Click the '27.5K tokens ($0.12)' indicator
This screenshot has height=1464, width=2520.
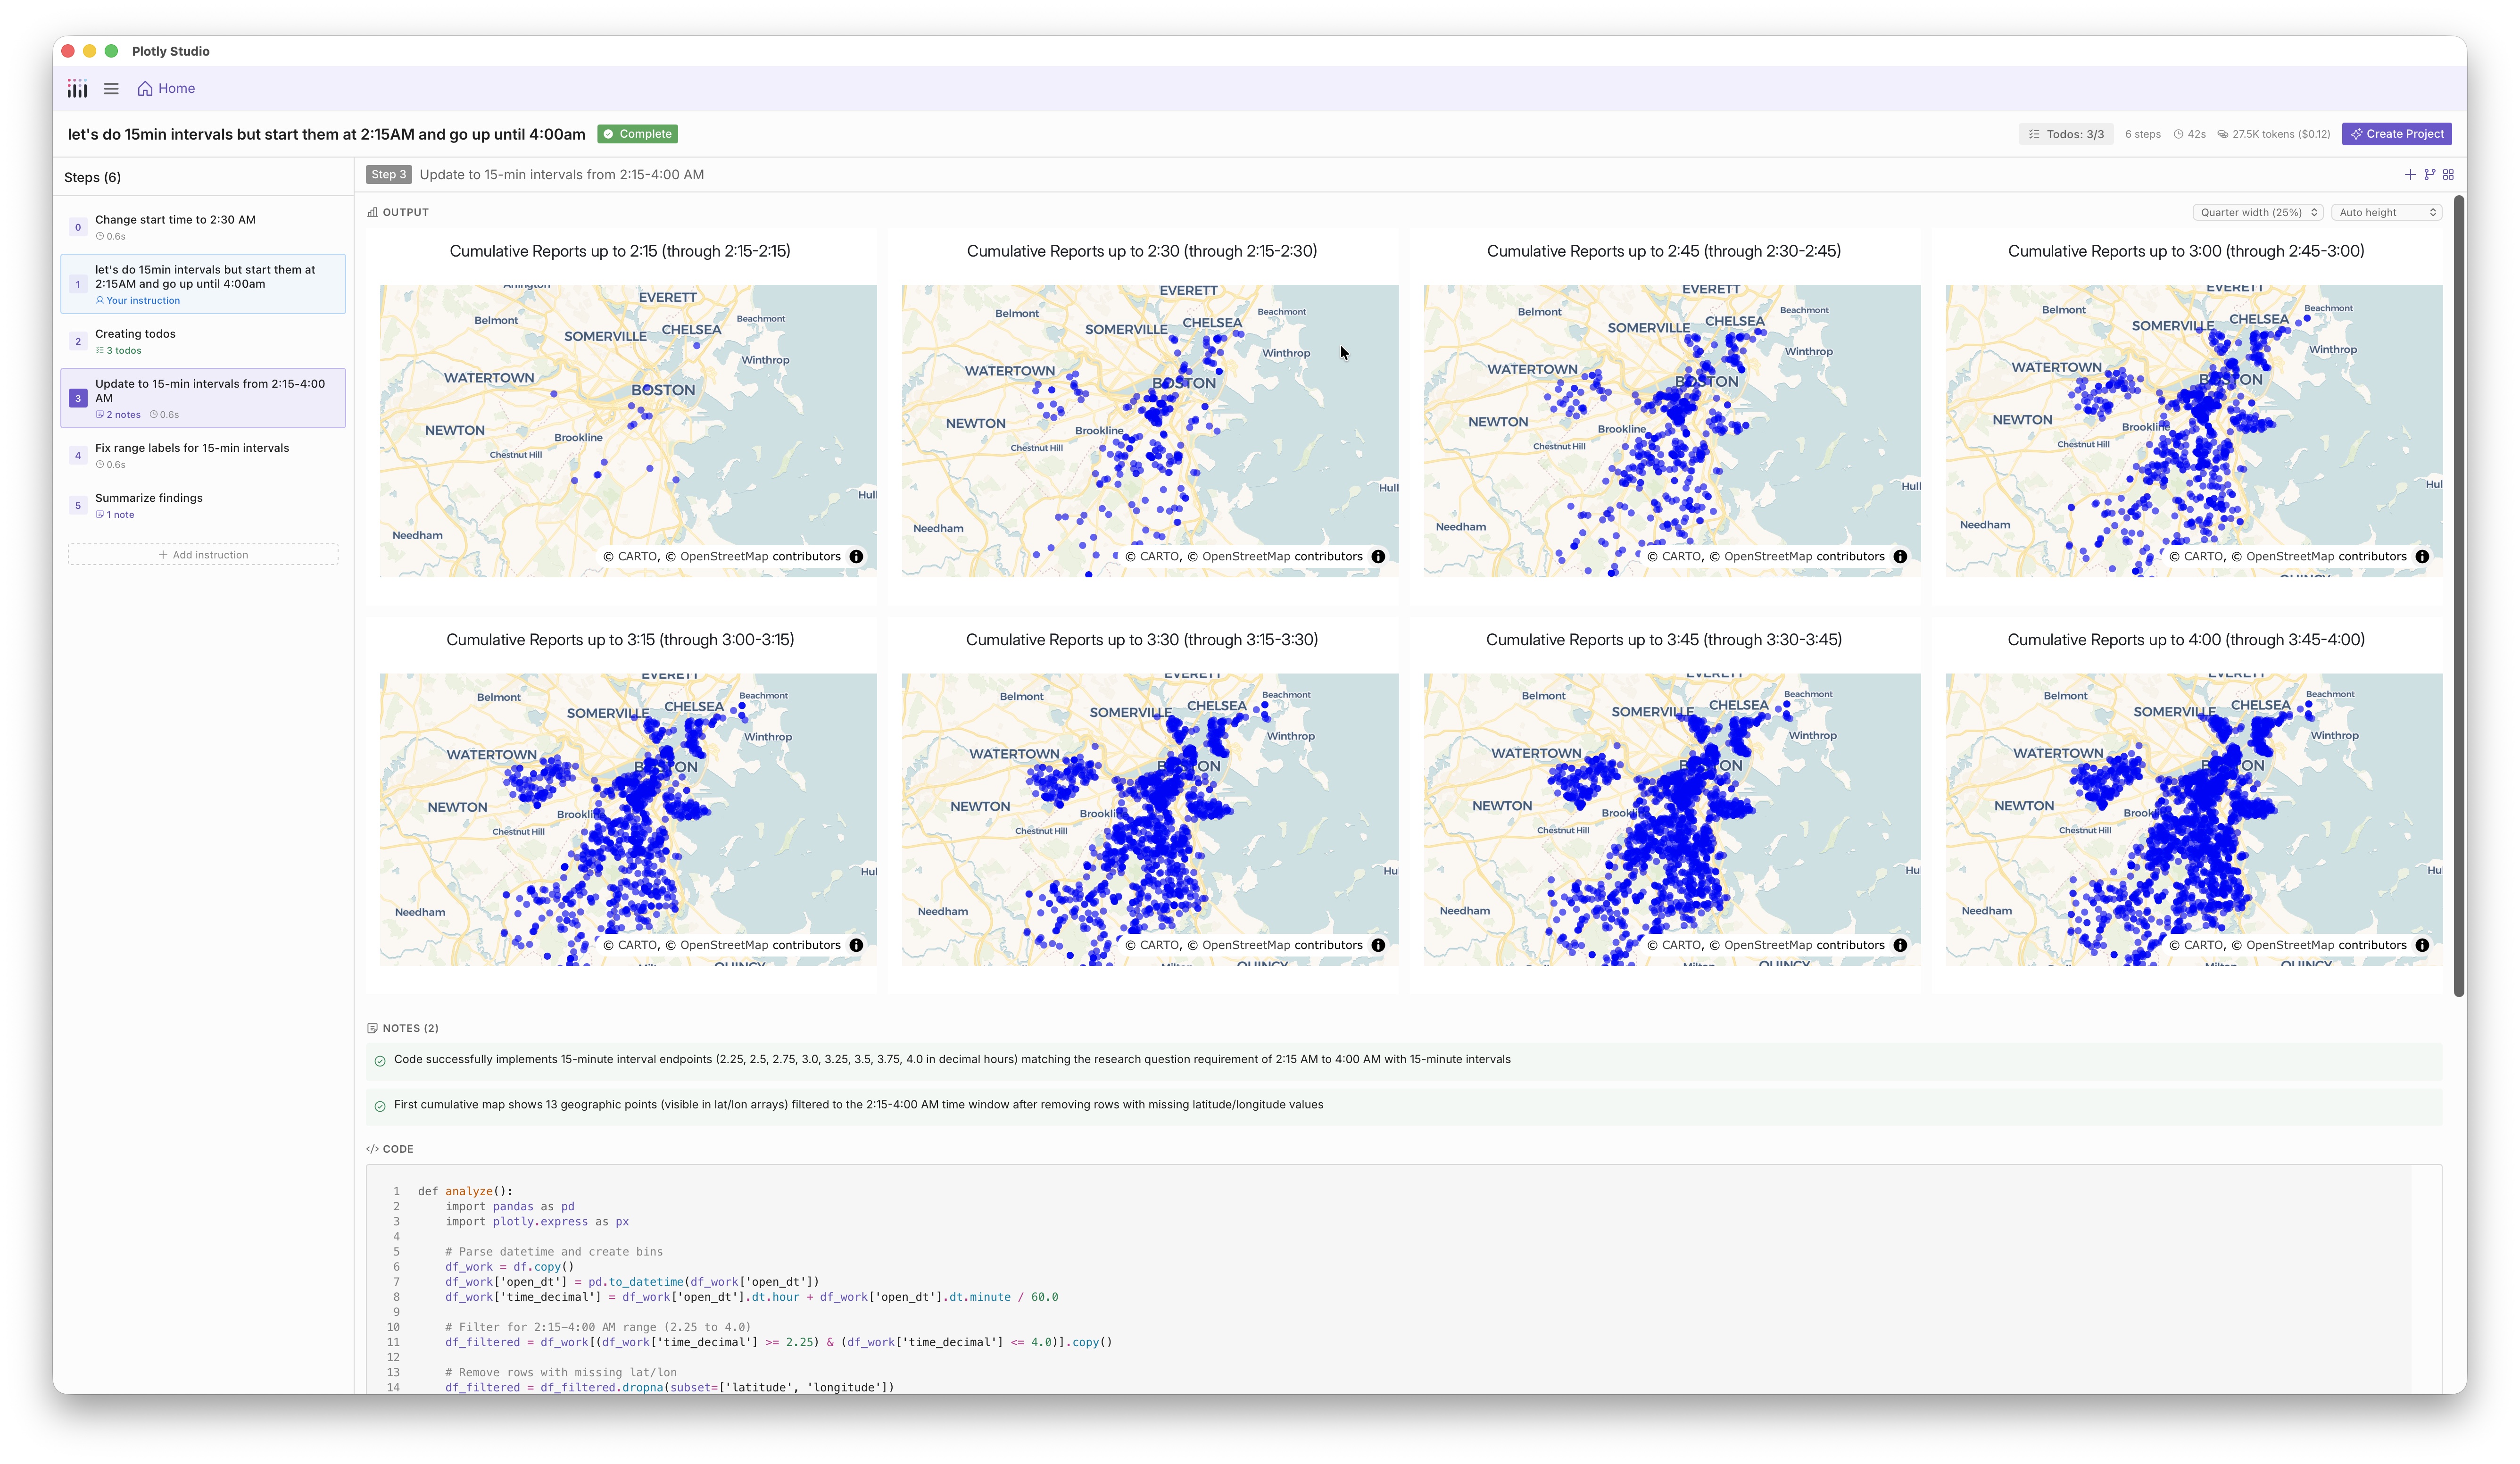(2274, 134)
